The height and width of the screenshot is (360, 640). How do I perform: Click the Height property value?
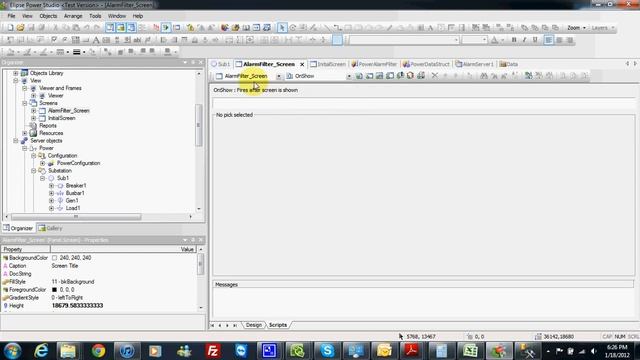(x=78, y=306)
